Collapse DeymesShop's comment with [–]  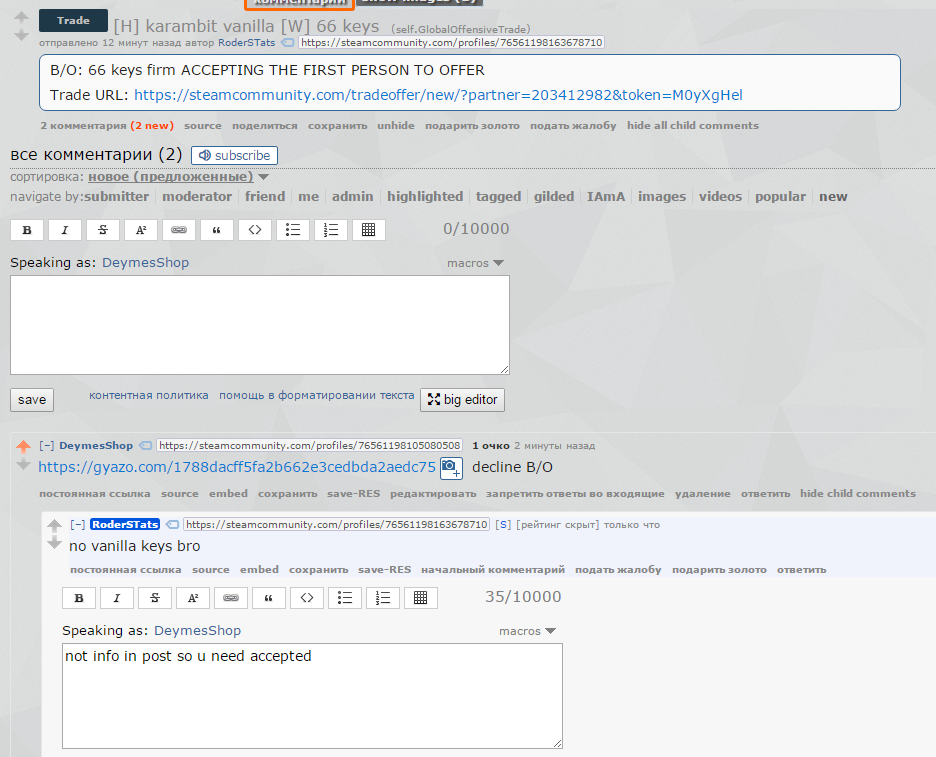[x=47, y=445]
